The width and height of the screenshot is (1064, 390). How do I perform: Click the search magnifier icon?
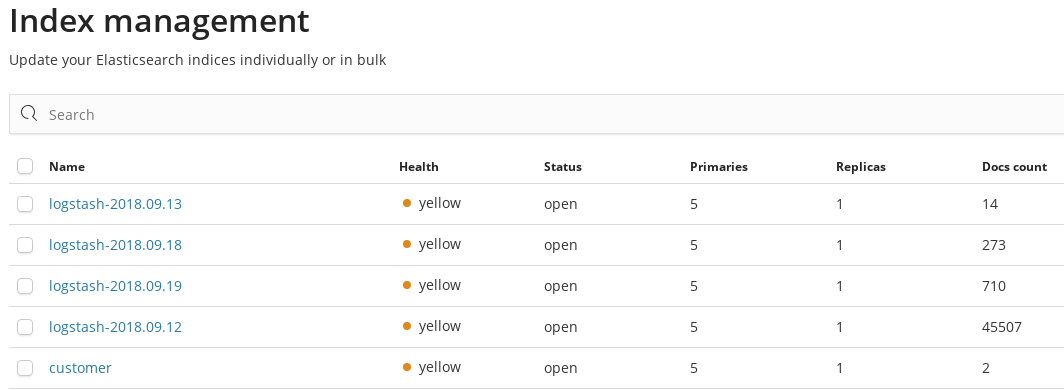pyautogui.click(x=28, y=113)
